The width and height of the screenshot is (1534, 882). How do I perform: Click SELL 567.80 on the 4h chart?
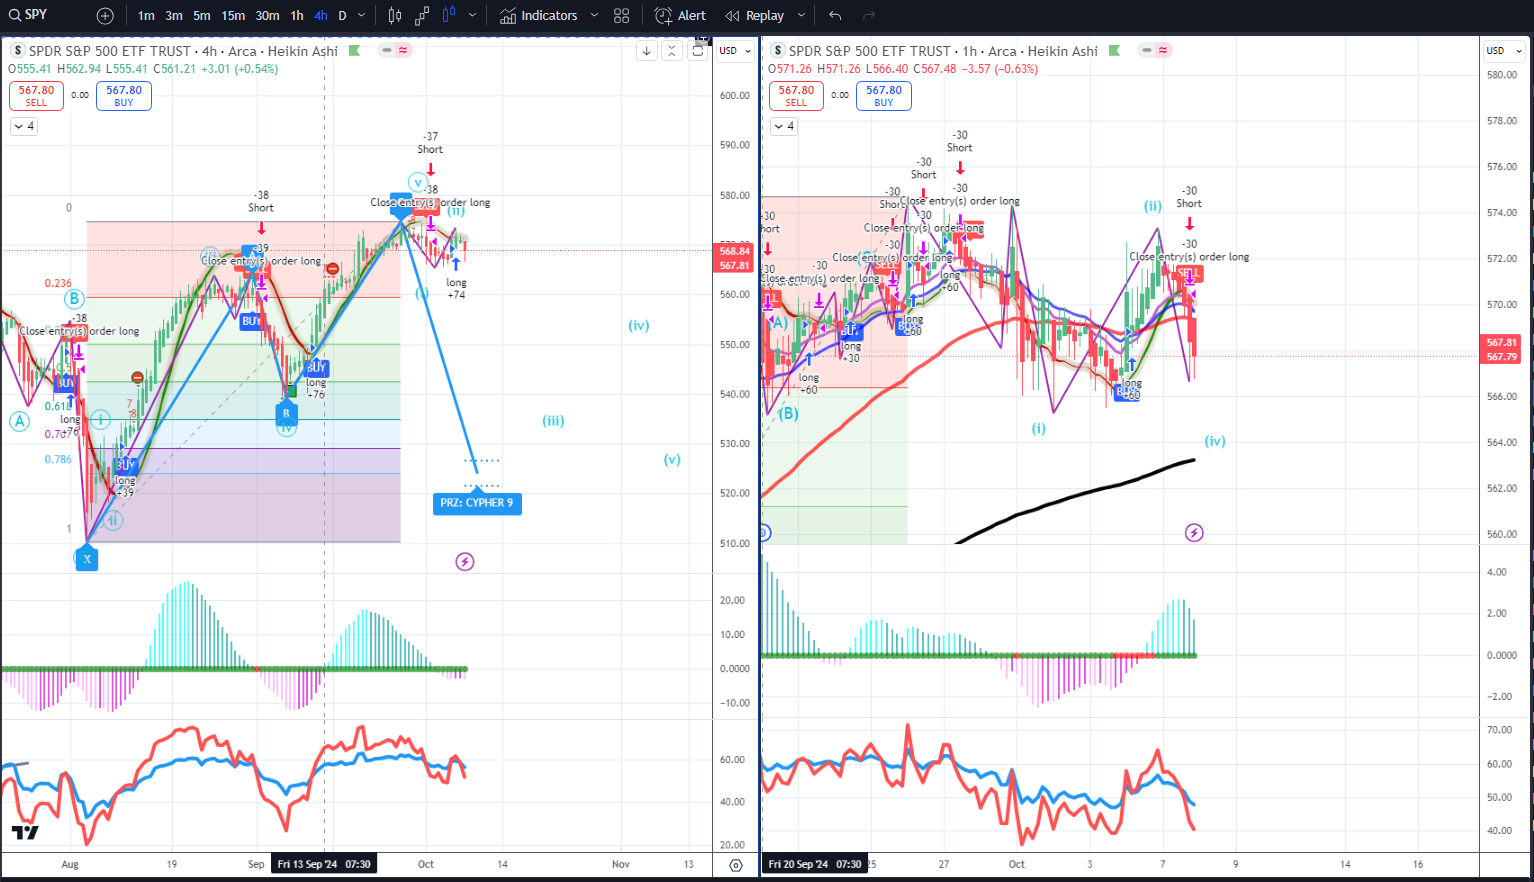[x=36, y=95]
